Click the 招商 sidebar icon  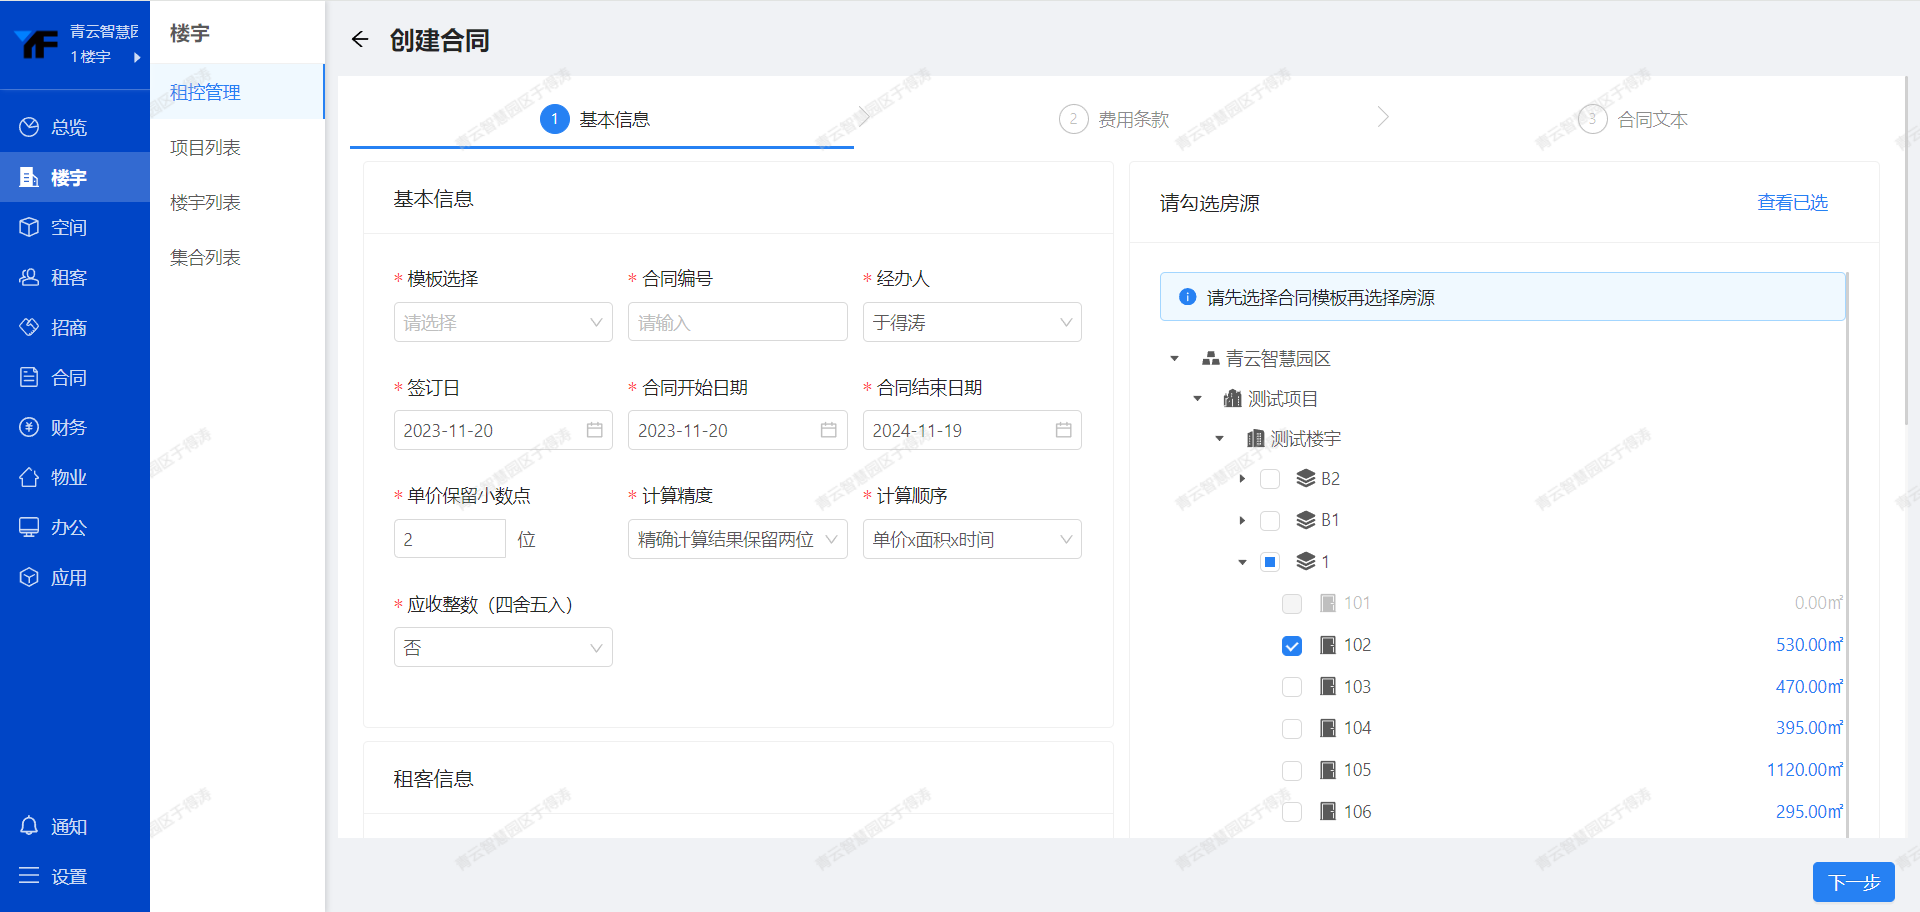[29, 327]
